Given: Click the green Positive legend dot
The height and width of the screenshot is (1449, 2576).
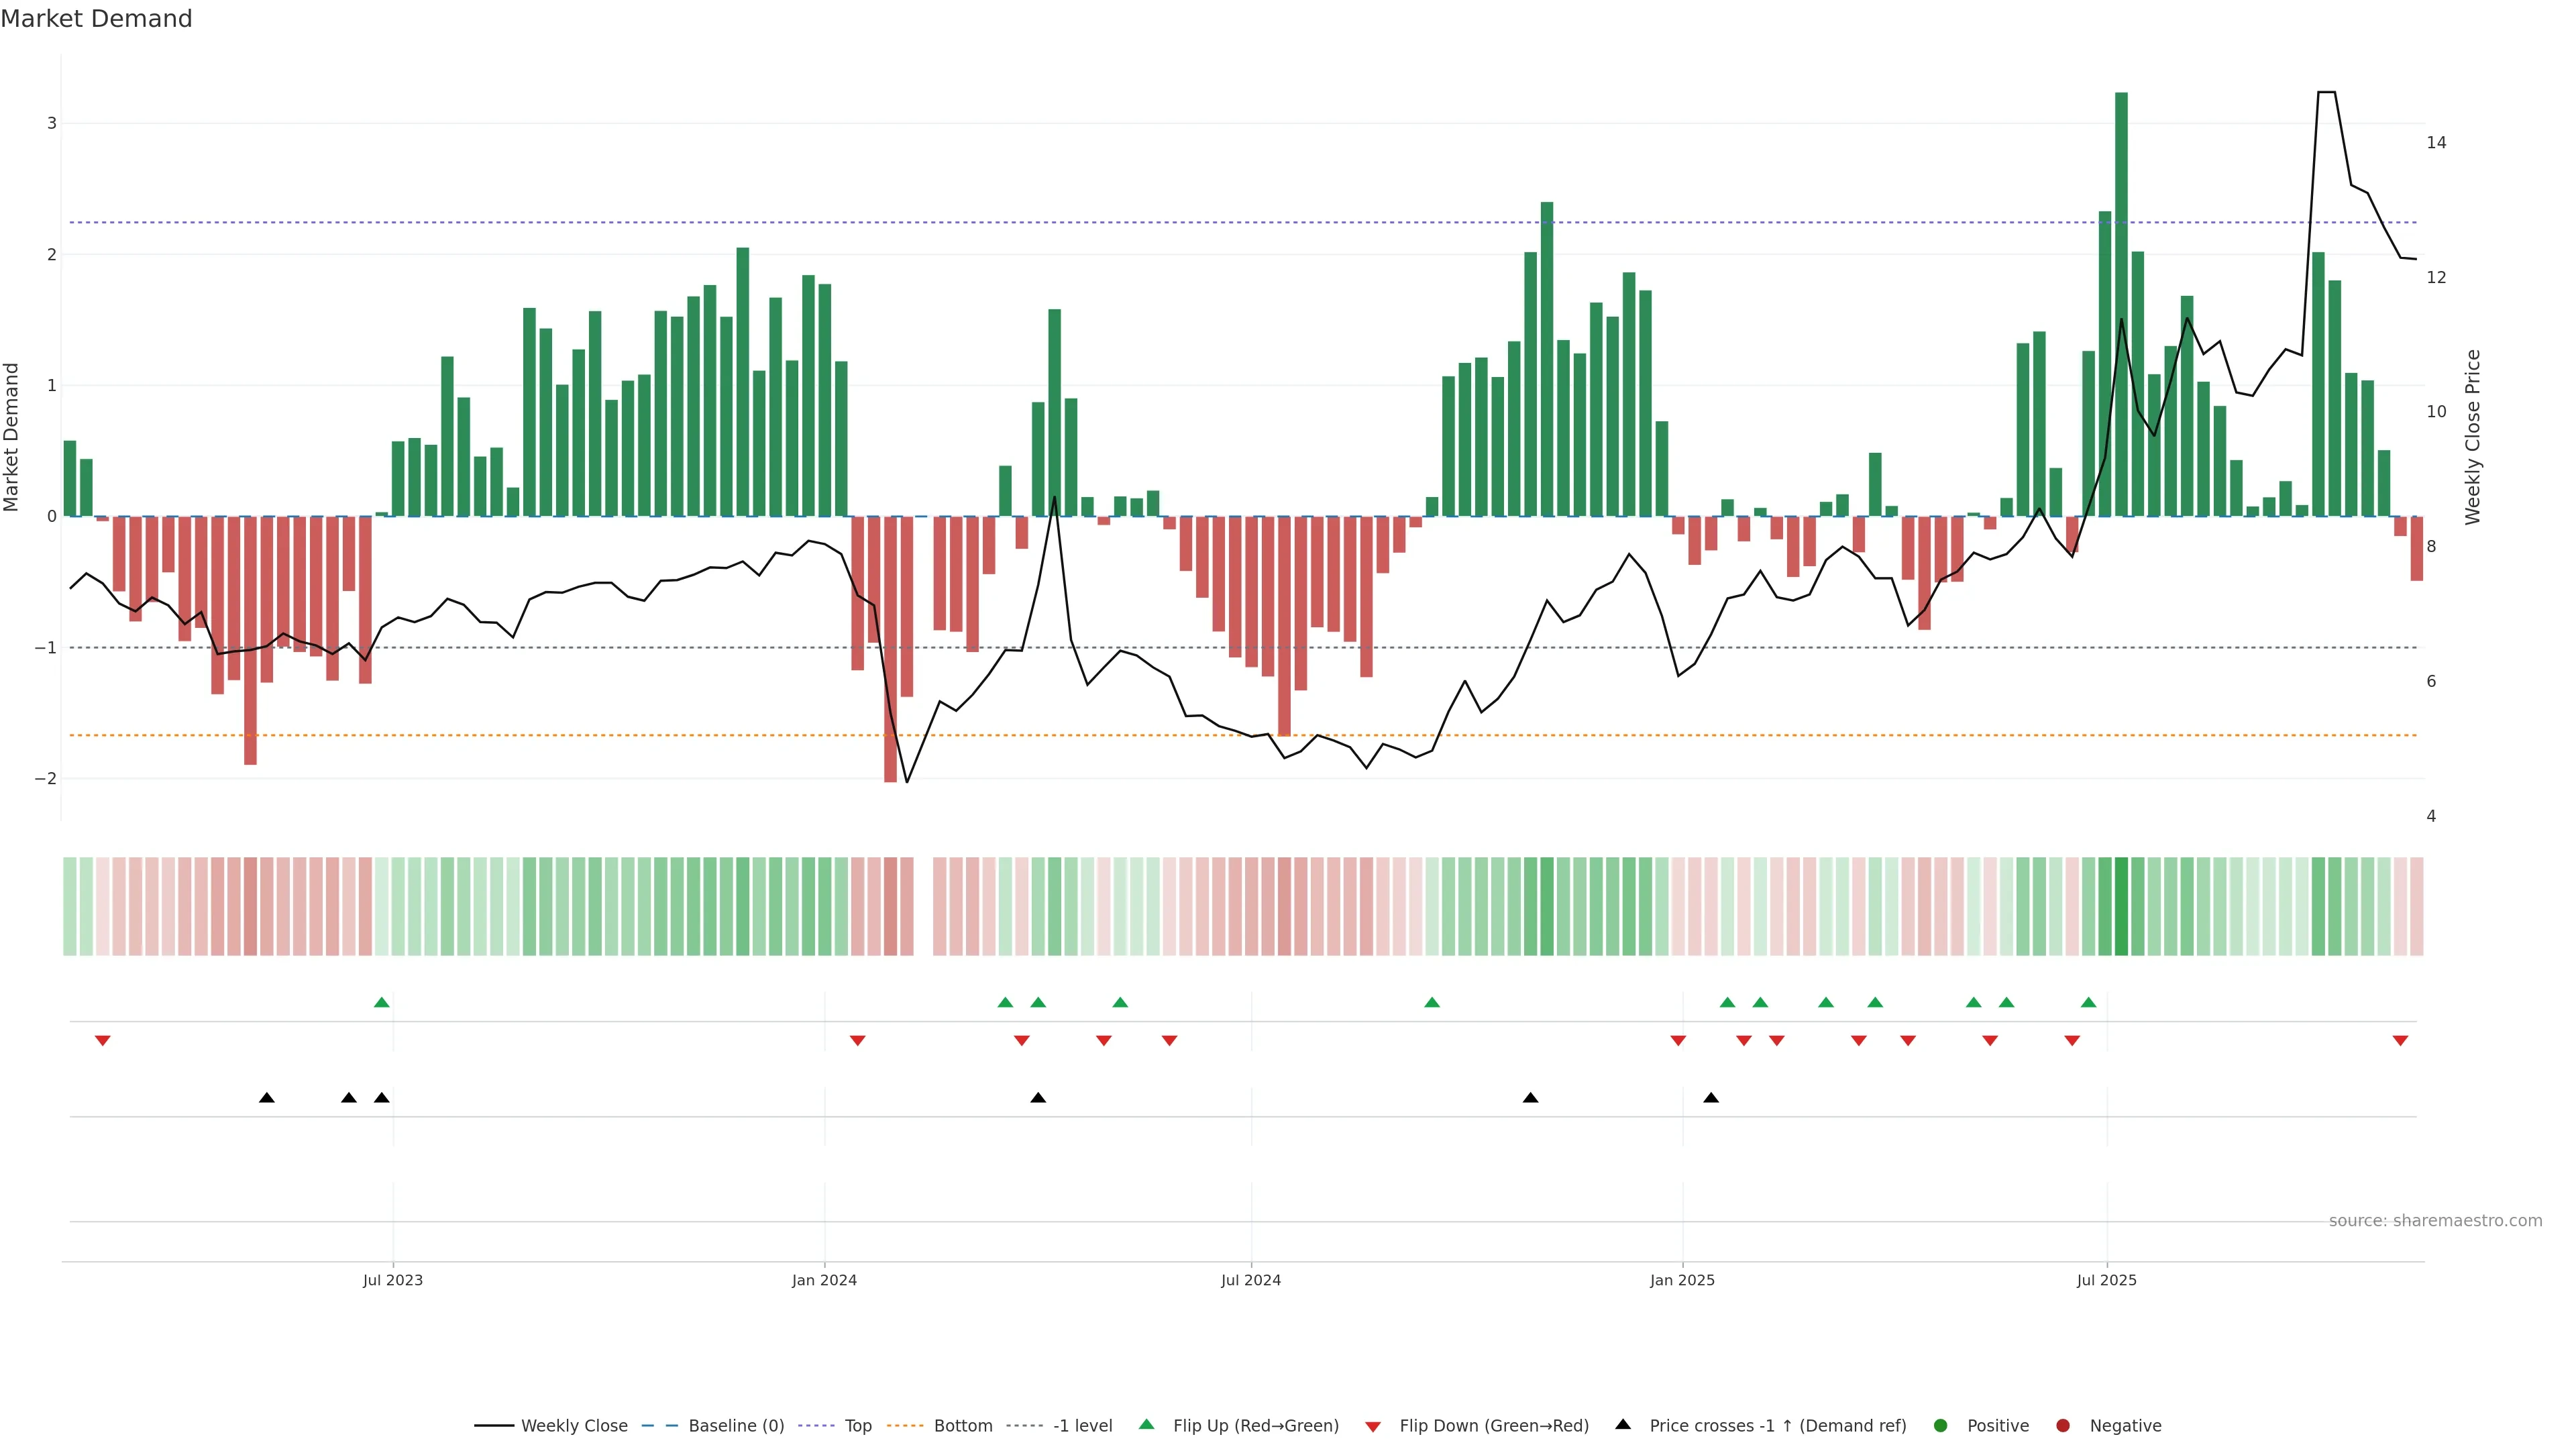Looking at the screenshot, I should pos(1941,1426).
